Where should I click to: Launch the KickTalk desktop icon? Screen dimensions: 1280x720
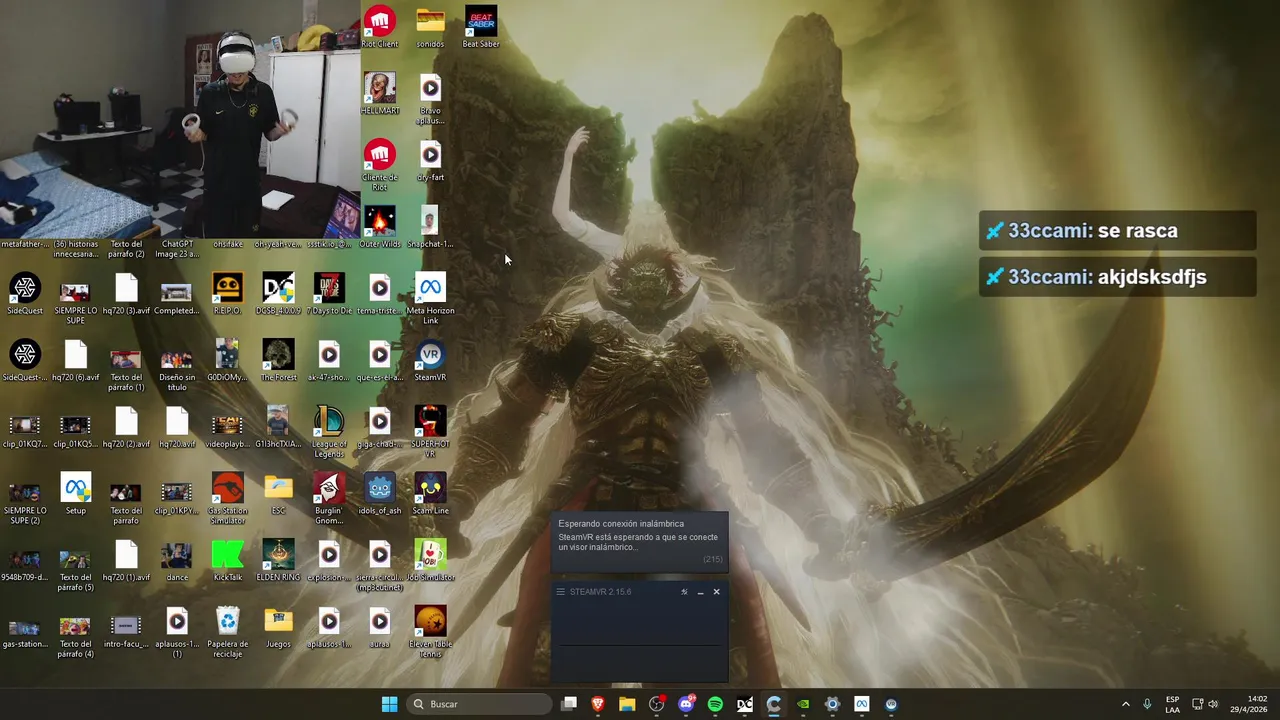tap(227, 560)
